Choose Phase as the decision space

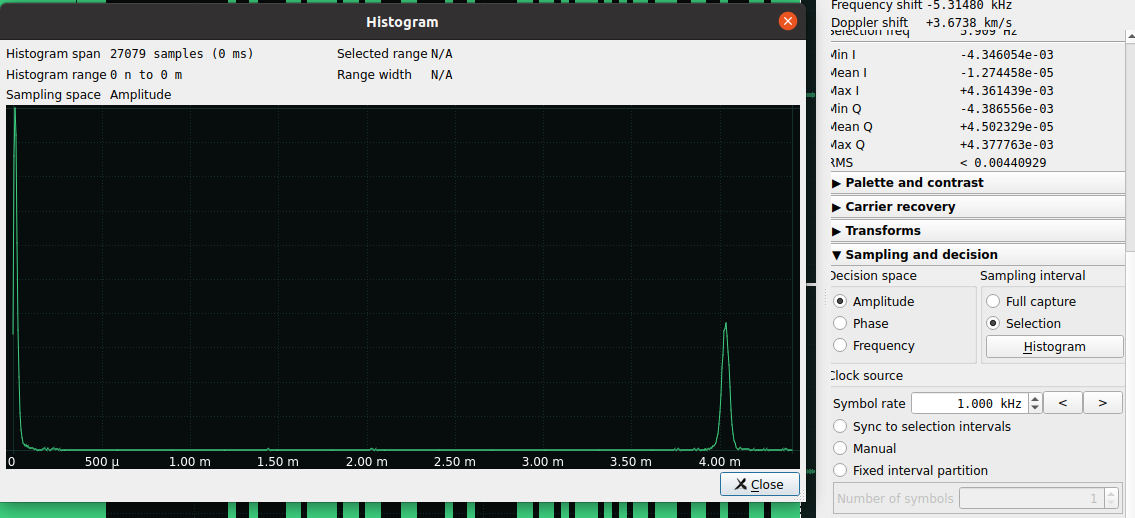point(840,324)
